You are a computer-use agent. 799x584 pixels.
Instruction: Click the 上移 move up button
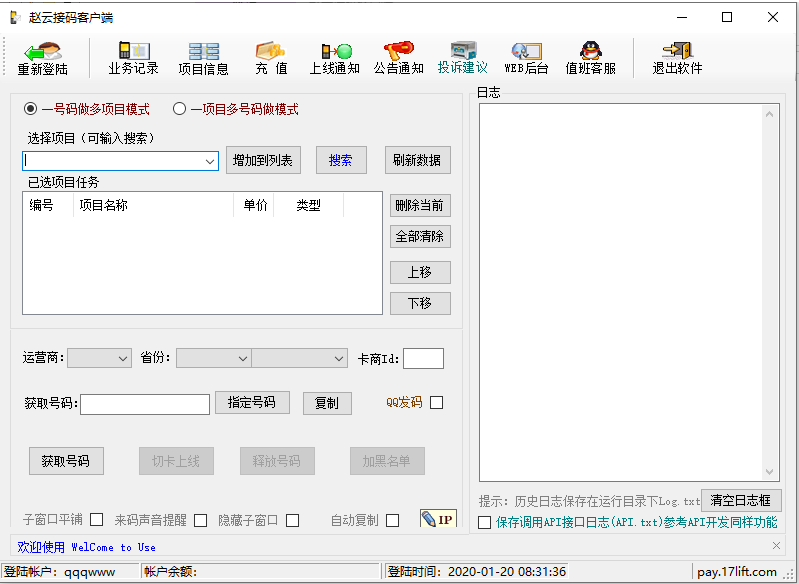420,273
